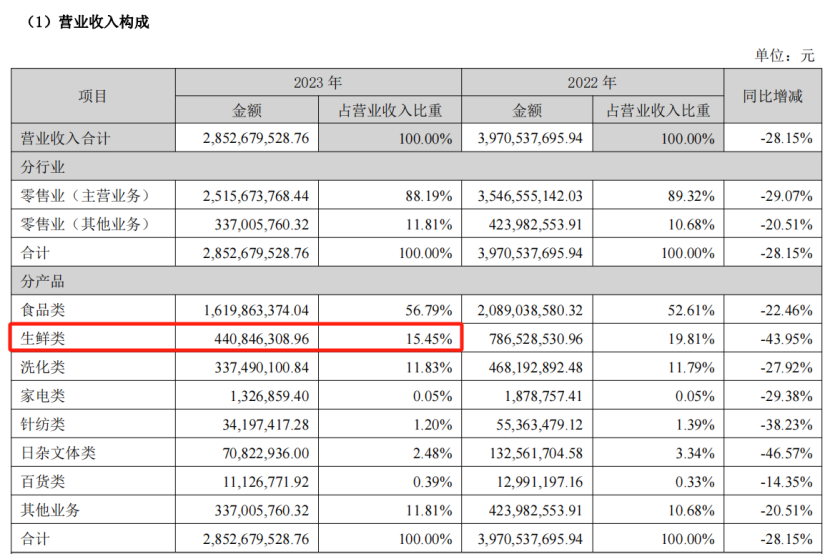Click the 日杂文体类 row label

click(x=58, y=453)
